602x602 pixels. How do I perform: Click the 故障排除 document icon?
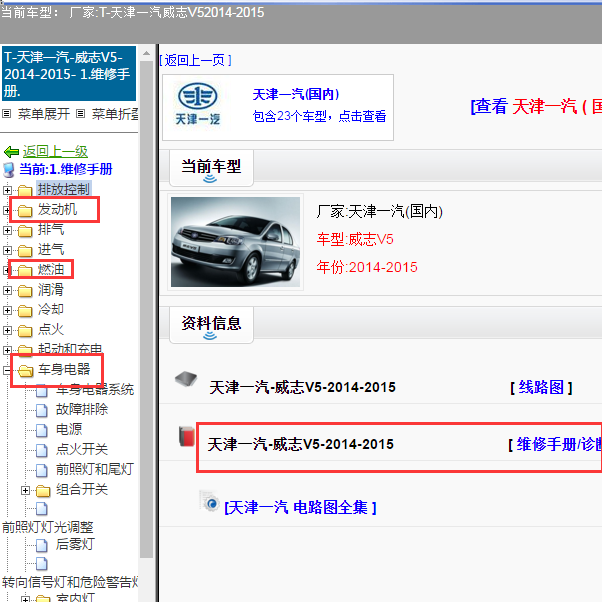[x=42, y=410]
